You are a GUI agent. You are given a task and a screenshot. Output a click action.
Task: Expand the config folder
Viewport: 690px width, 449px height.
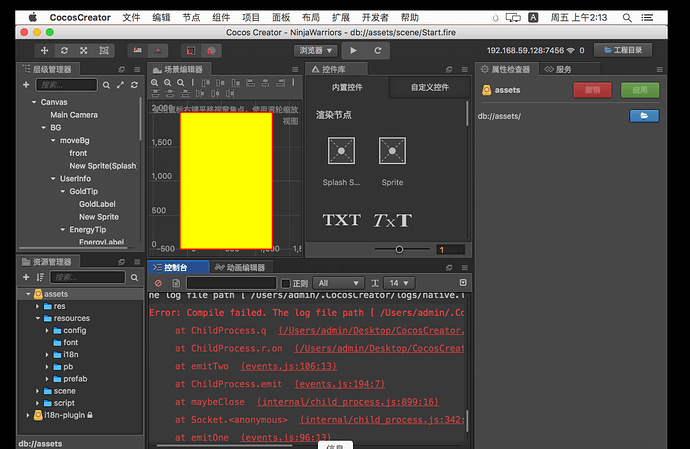tap(47, 331)
